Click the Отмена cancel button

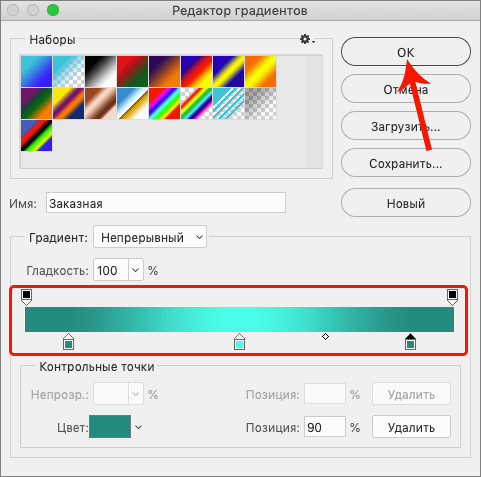click(x=406, y=89)
